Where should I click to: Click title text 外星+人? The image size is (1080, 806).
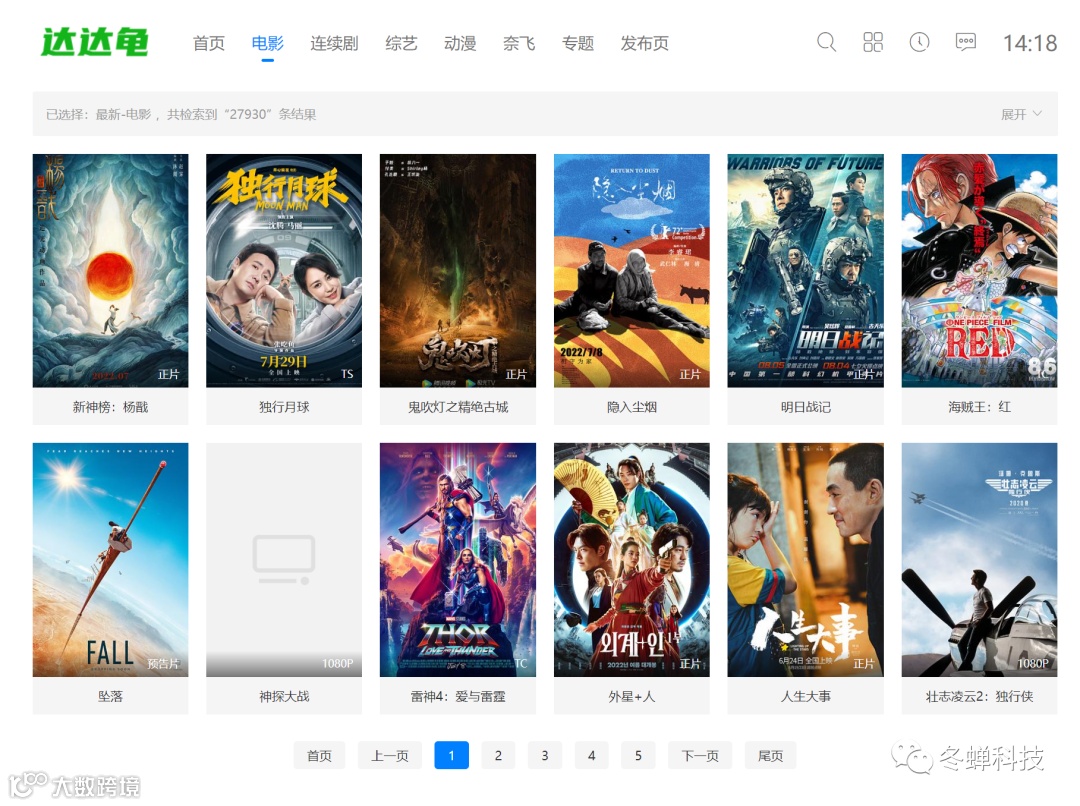632,696
